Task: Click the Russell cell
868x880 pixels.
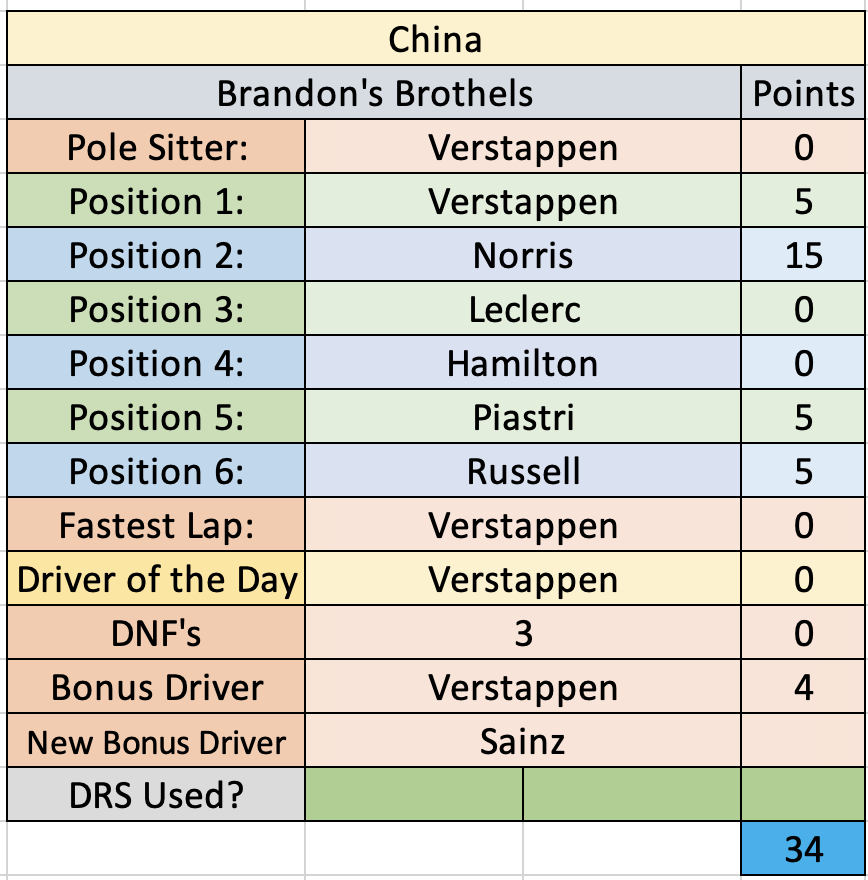Action: point(523,470)
